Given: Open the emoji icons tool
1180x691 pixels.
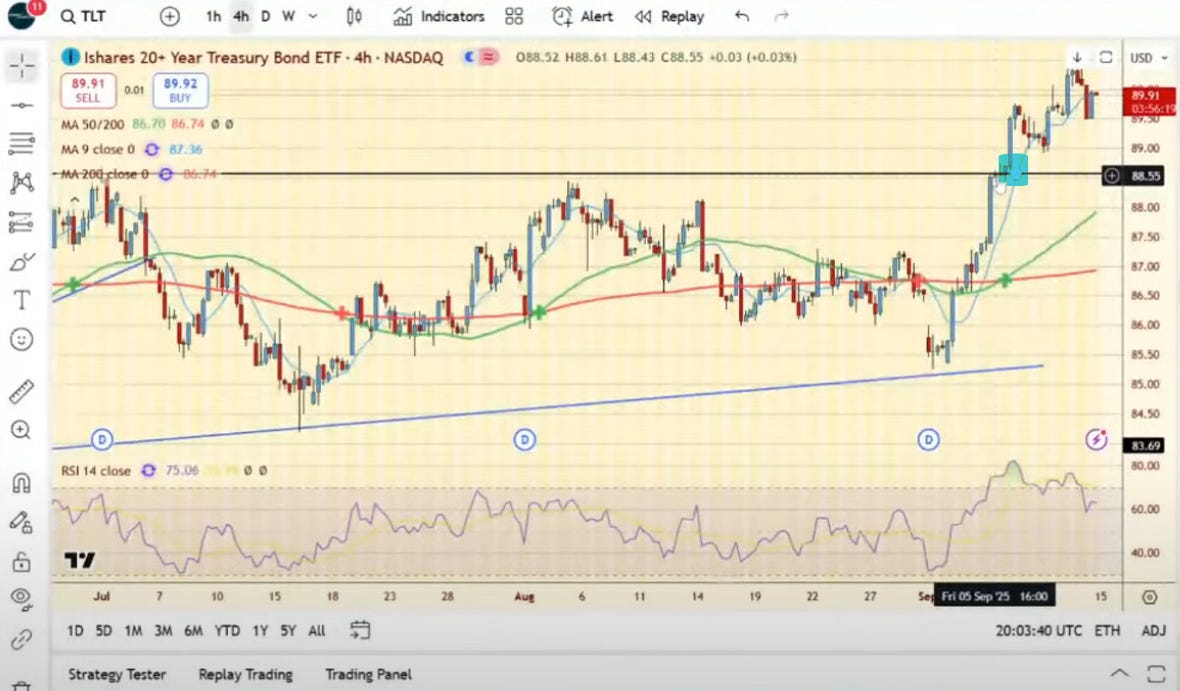Looking at the screenshot, I should [22, 339].
